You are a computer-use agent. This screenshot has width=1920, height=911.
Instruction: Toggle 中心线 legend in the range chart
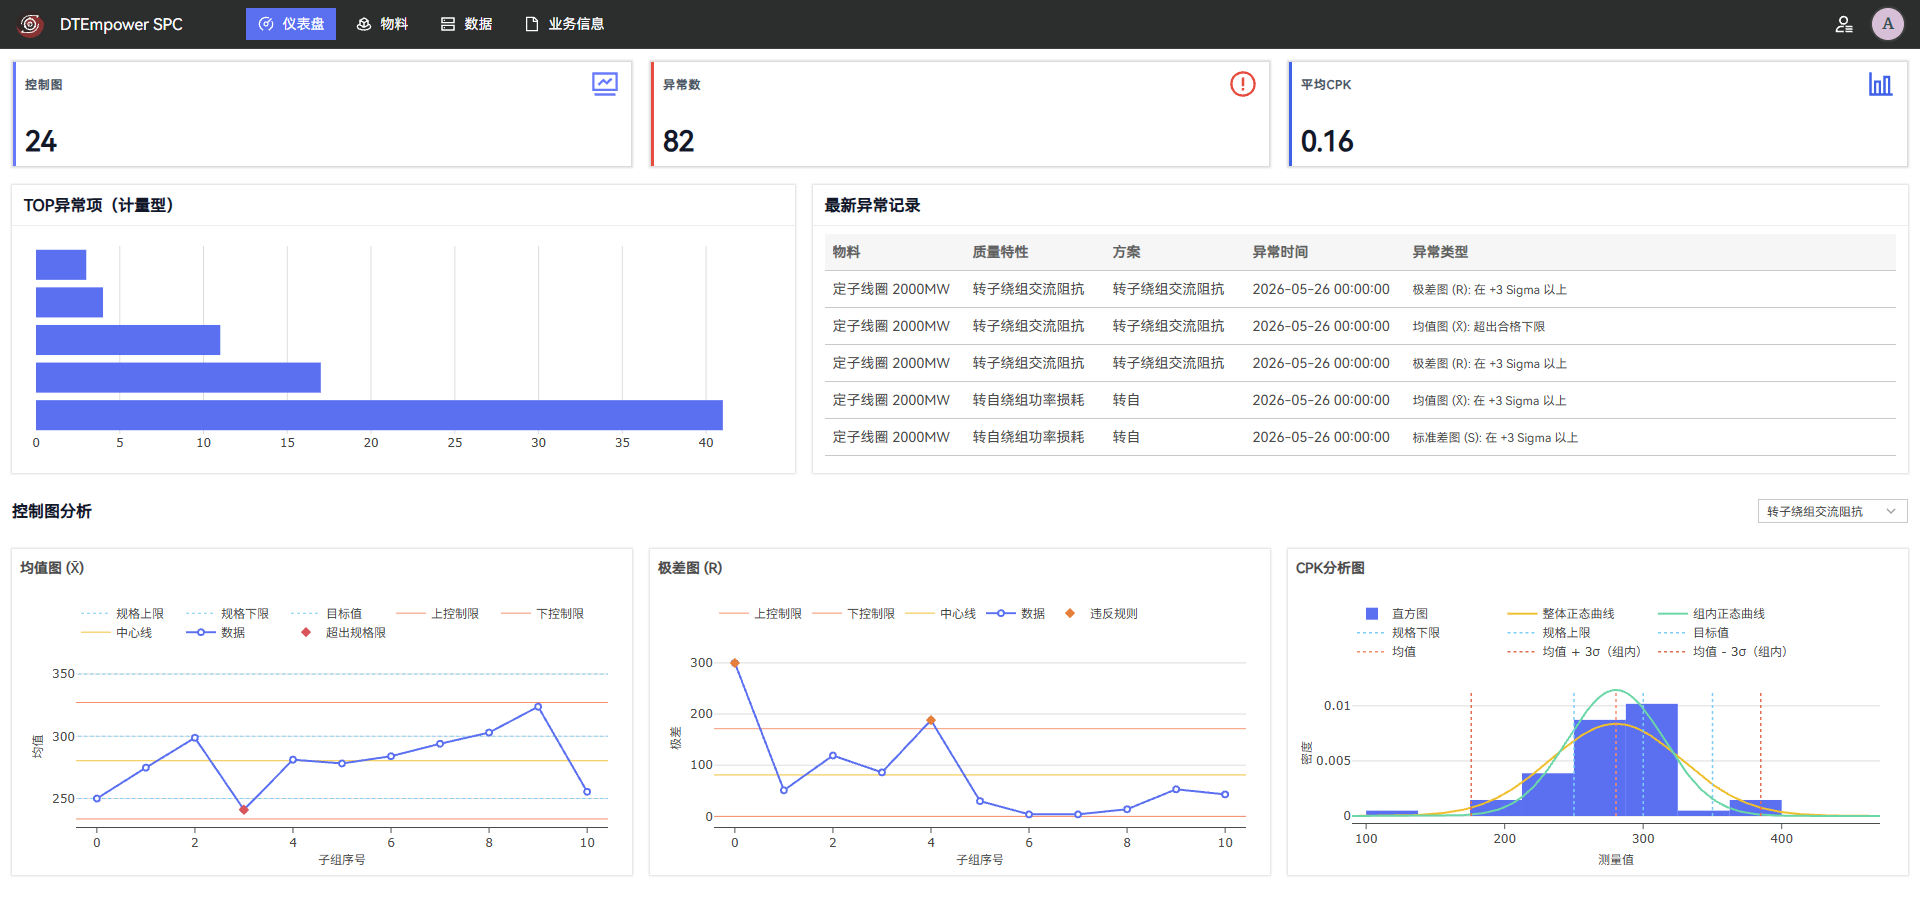tap(940, 613)
